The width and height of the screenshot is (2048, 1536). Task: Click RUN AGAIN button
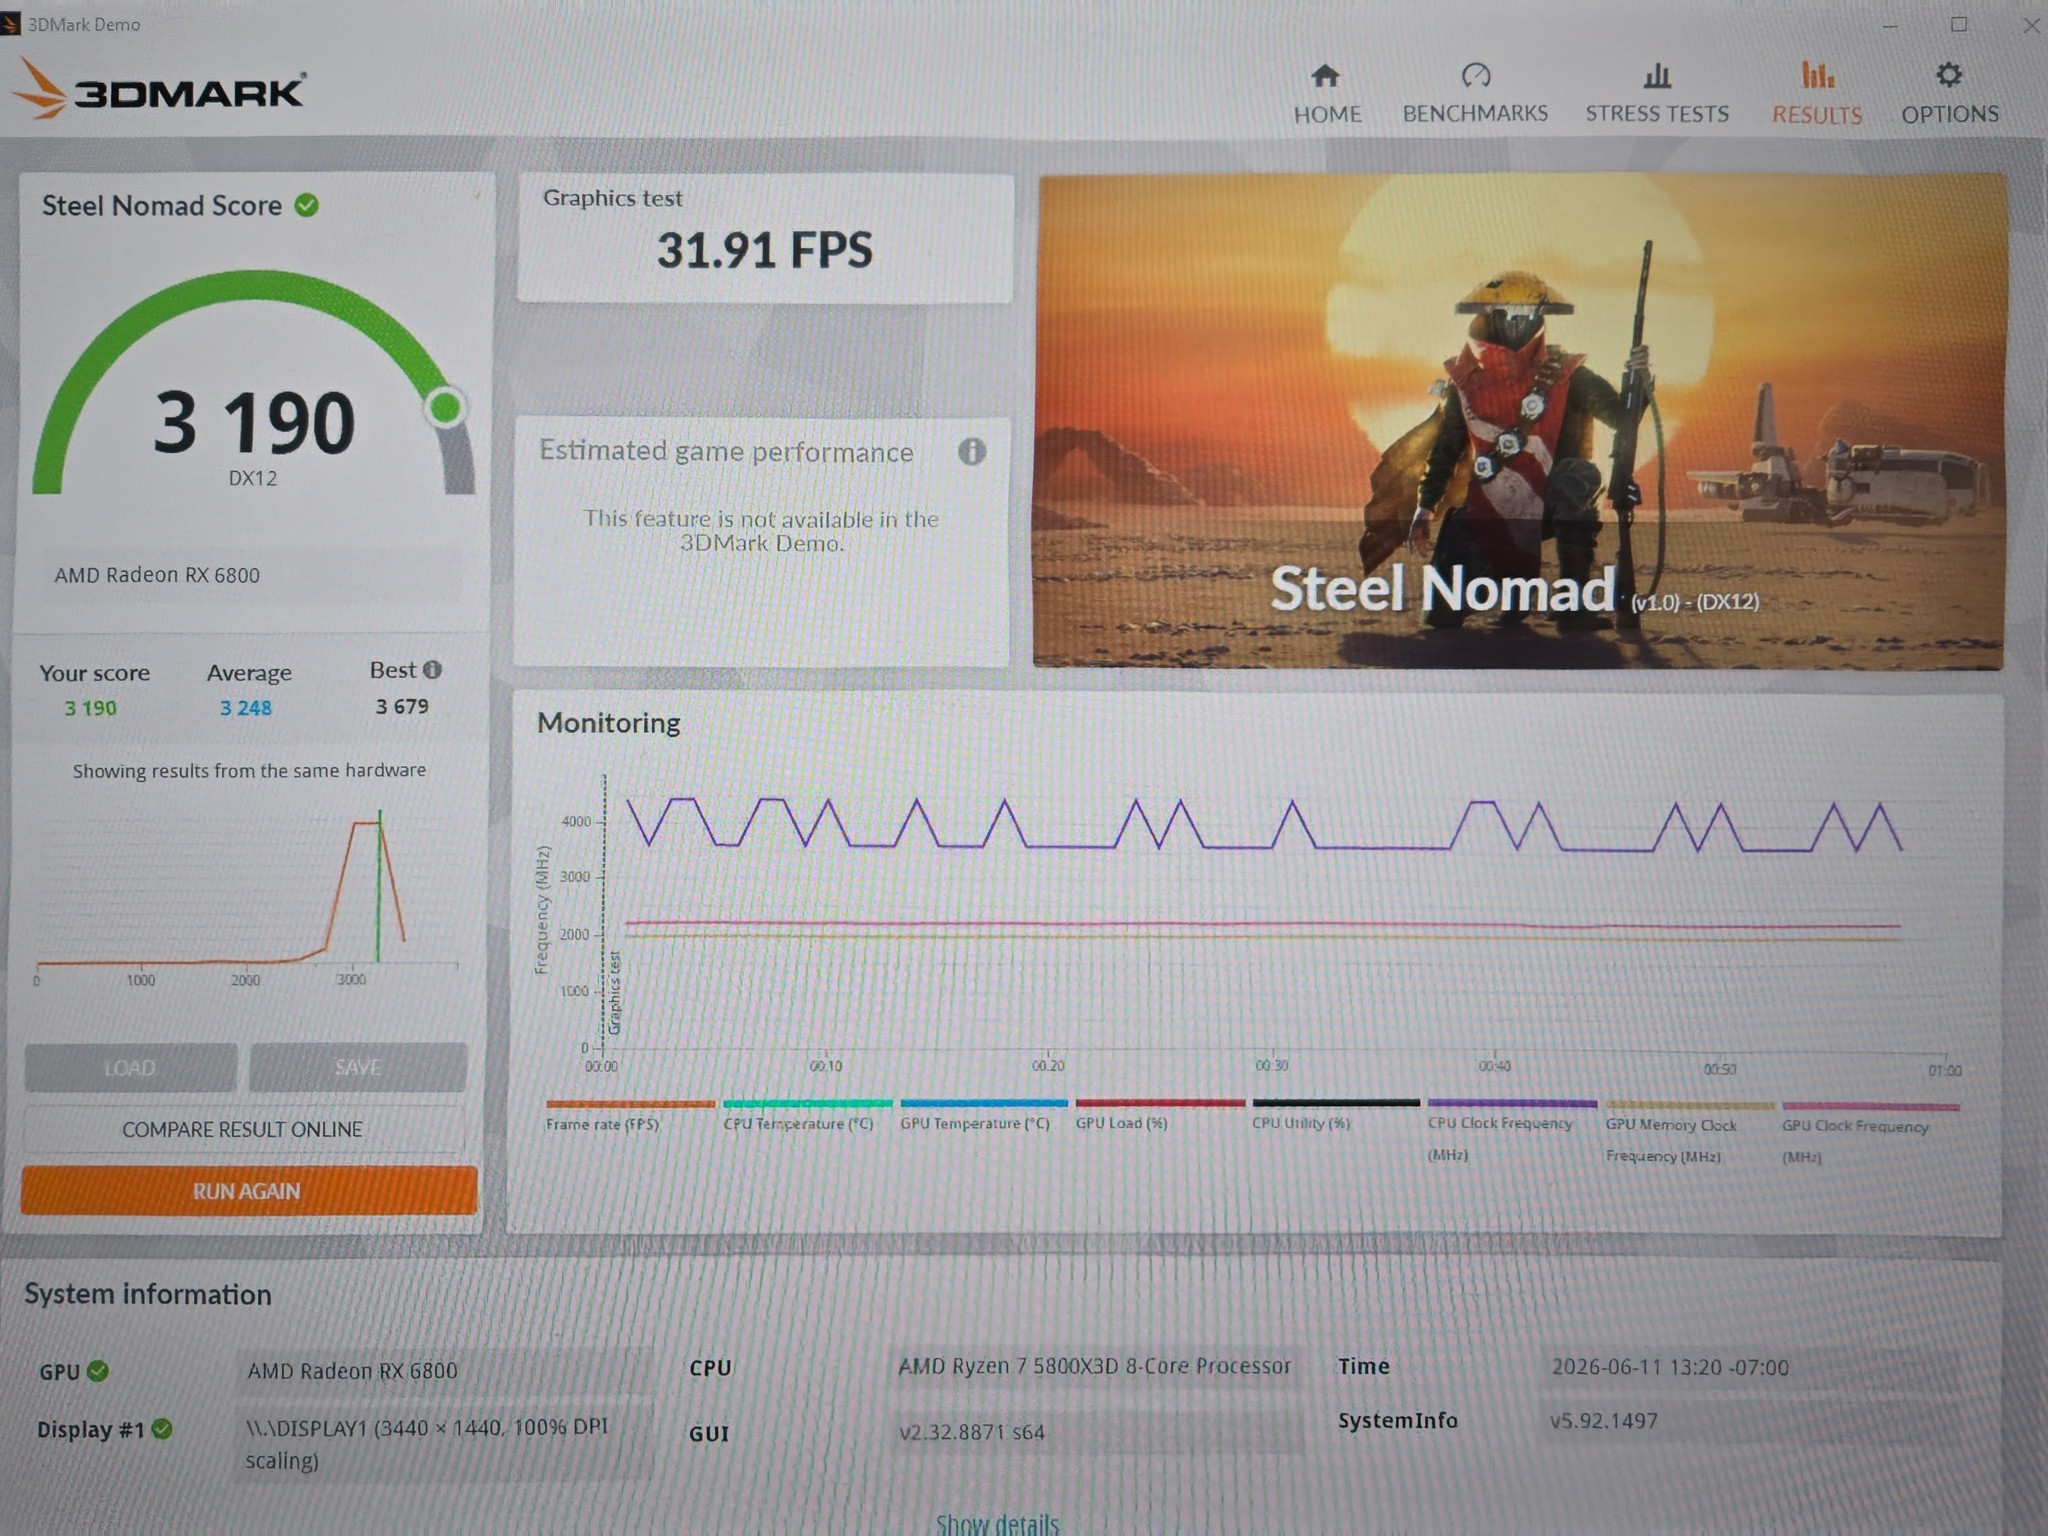(x=248, y=1191)
